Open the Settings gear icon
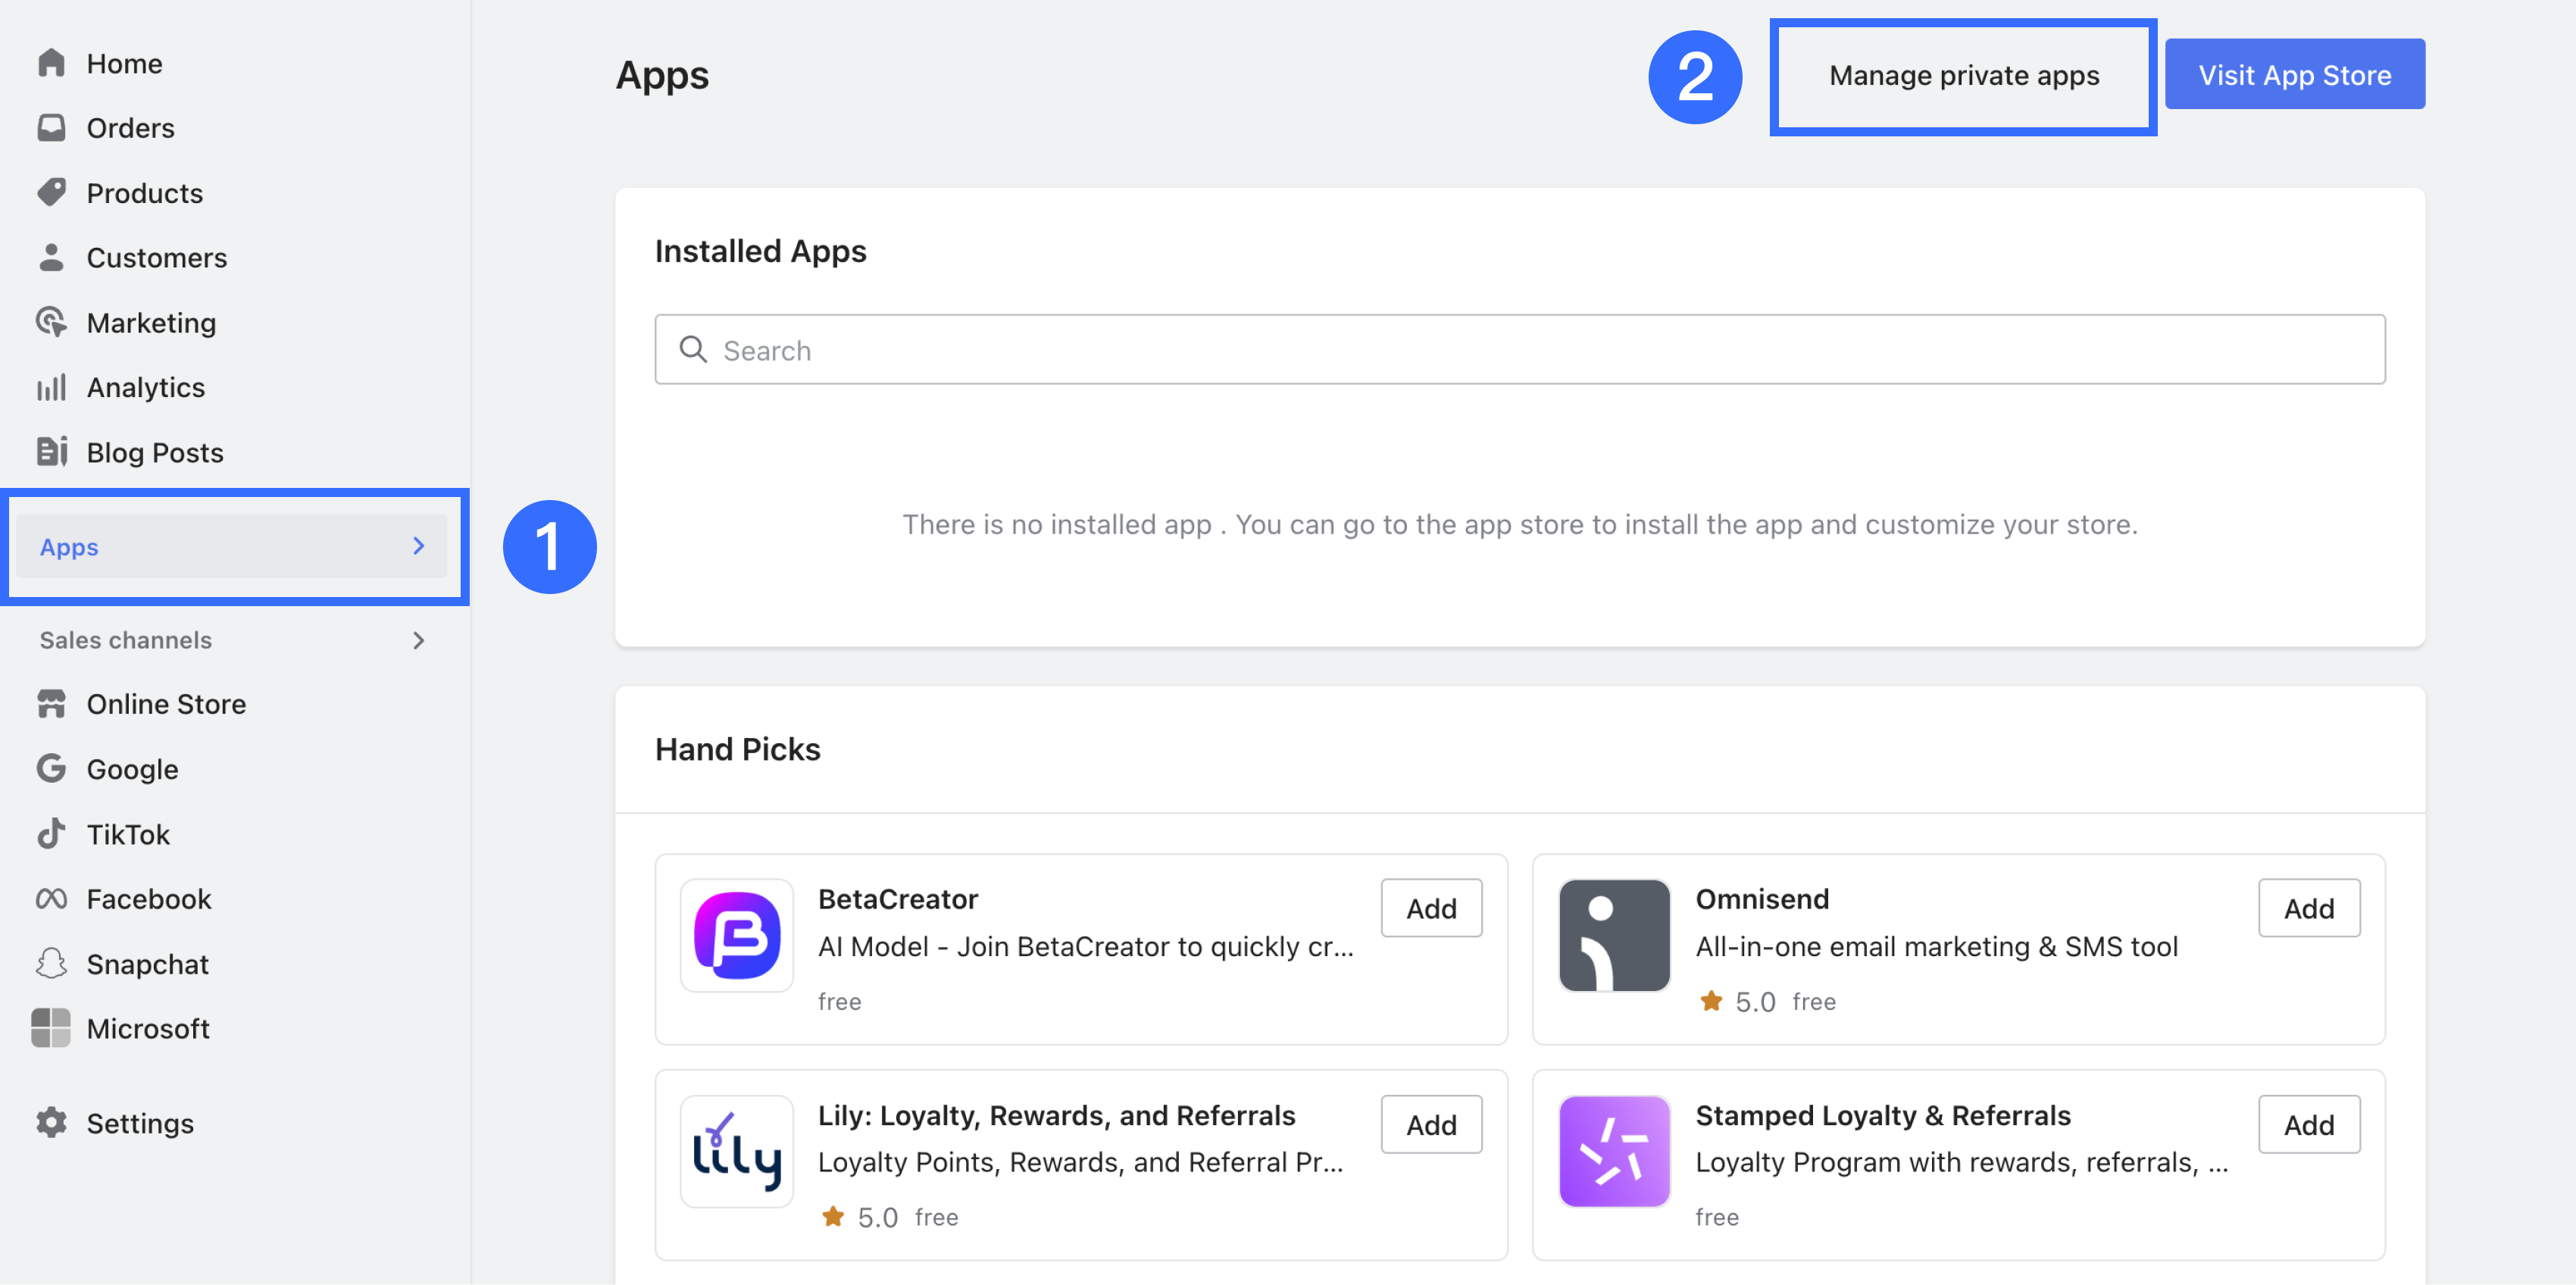 (x=51, y=1123)
